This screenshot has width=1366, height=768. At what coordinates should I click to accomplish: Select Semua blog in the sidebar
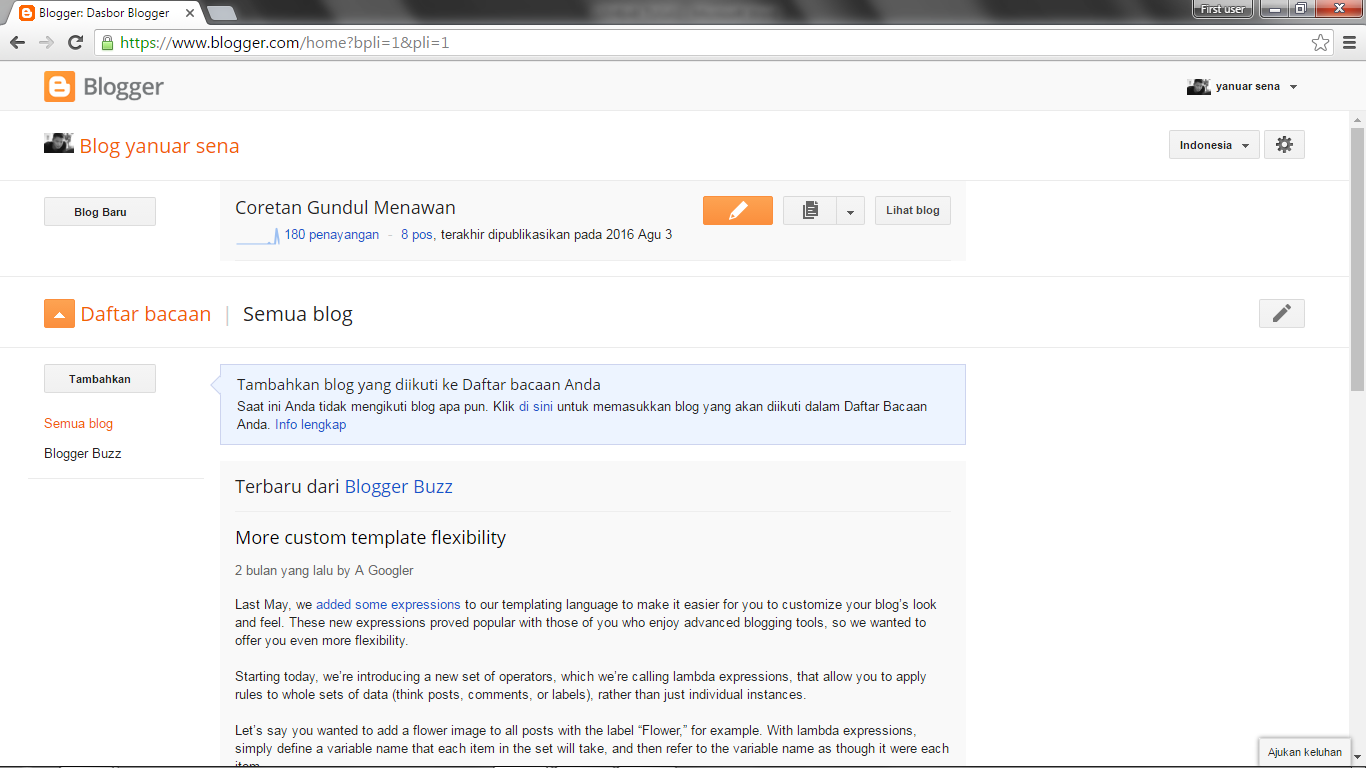[78, 424]
